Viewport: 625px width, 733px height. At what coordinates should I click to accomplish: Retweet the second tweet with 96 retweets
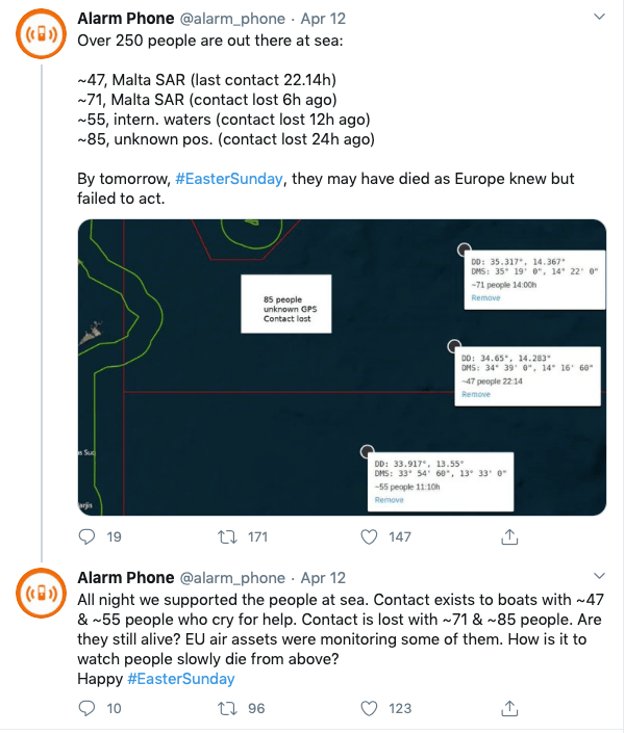[229, 708]
